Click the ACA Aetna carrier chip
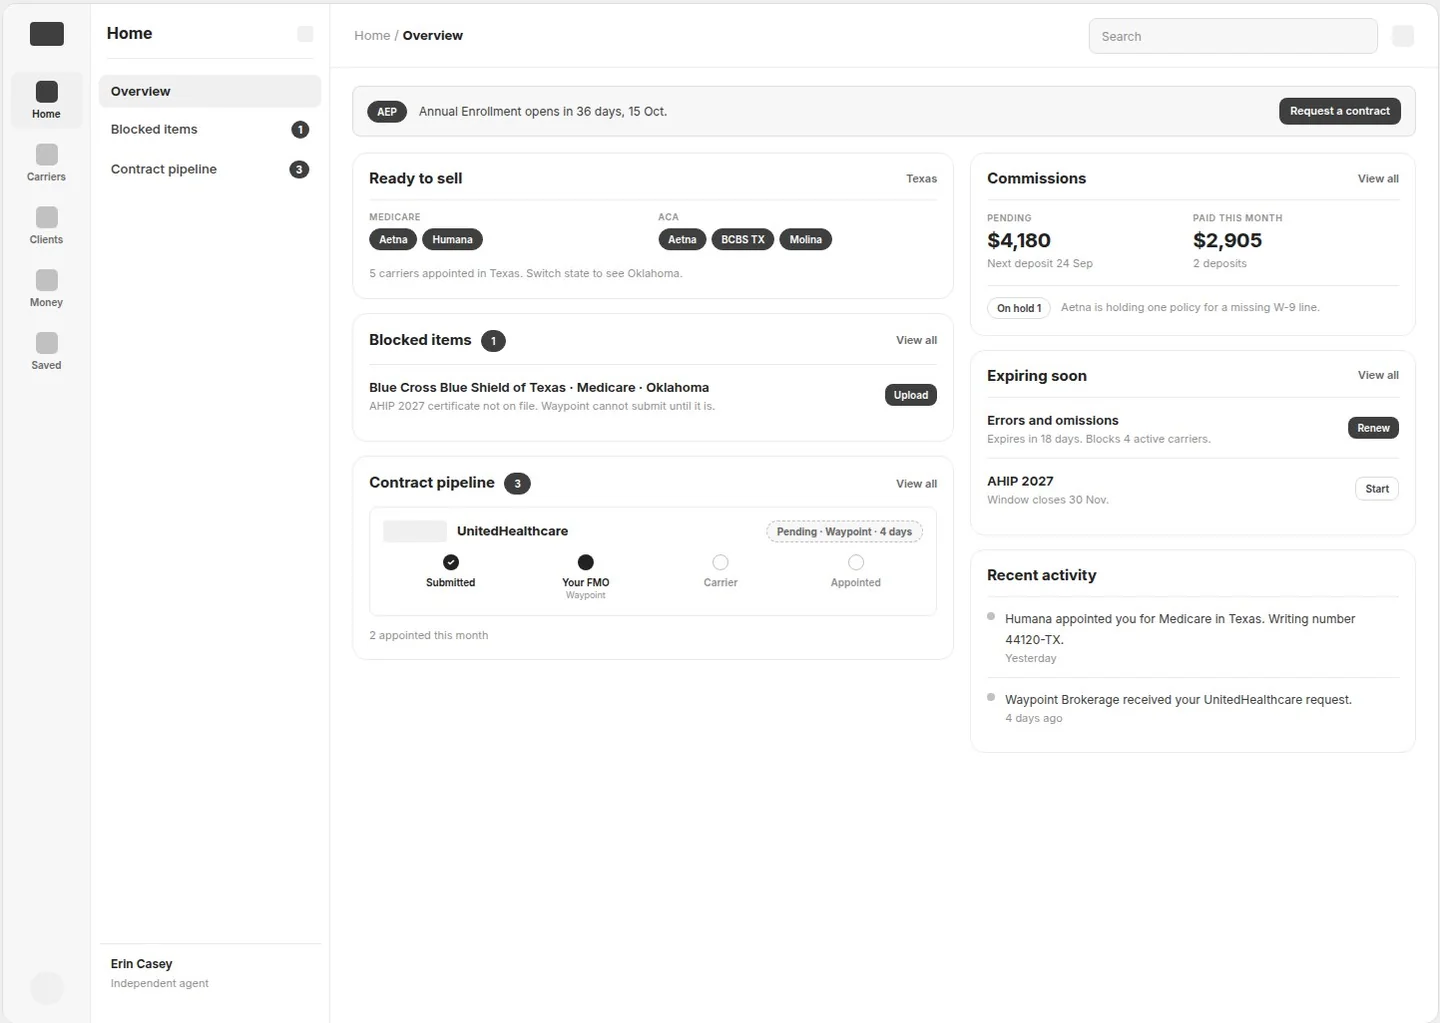This screenshot has height=1023, width=1440. [x=682, y=239]
